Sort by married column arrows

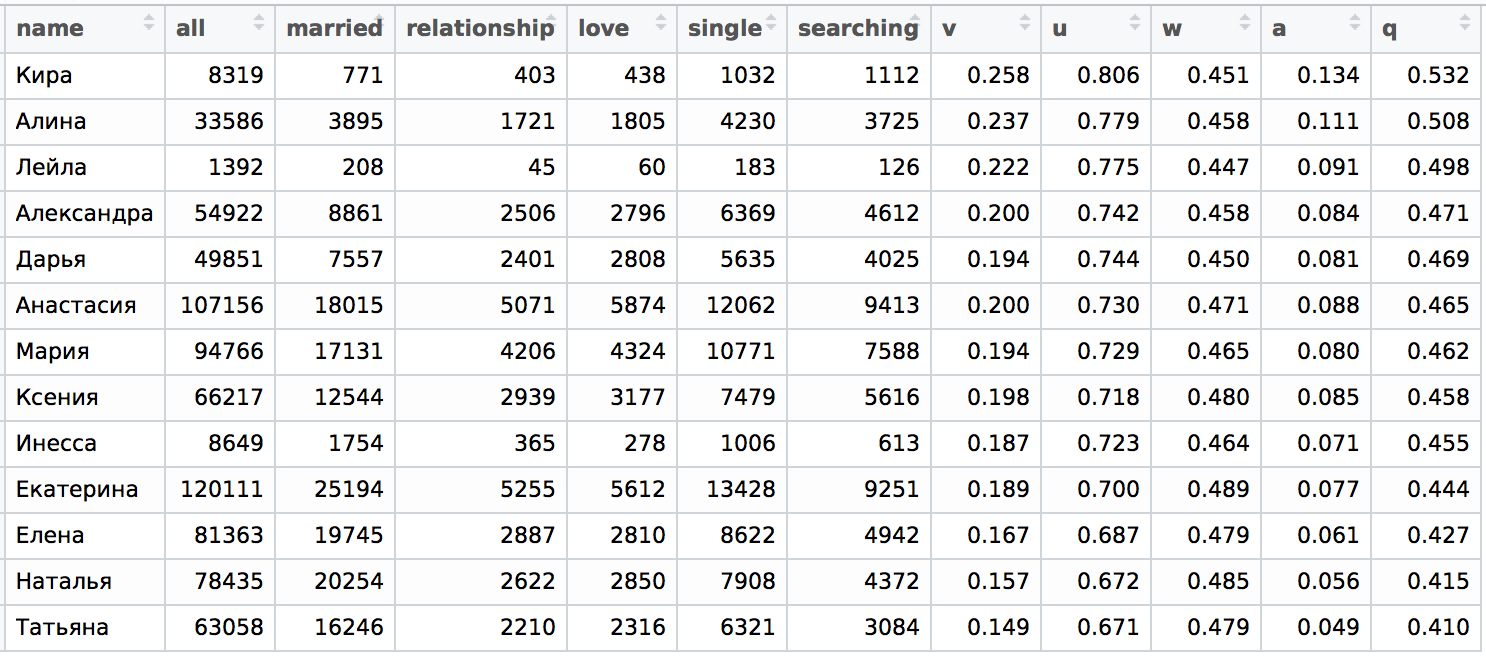pos(380,21)
